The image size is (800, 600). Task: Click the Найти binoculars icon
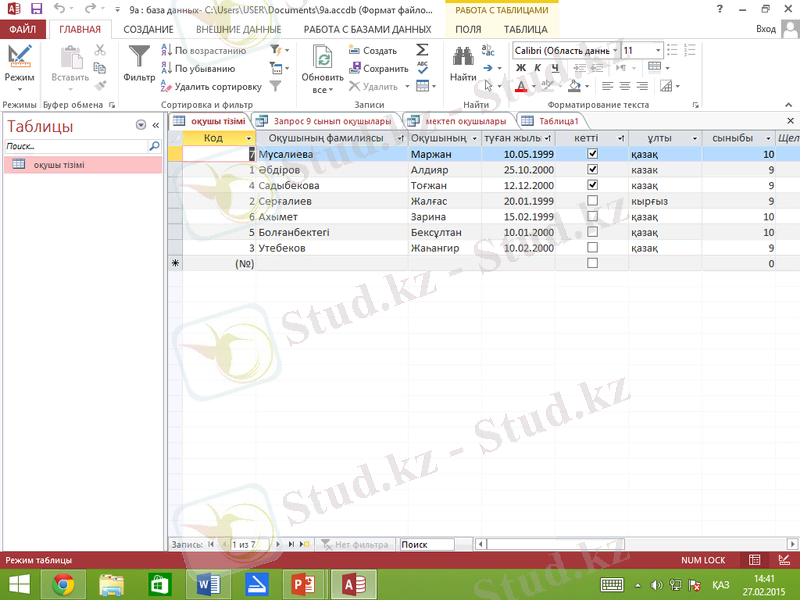pyautogui.click(x=462, y=57)
